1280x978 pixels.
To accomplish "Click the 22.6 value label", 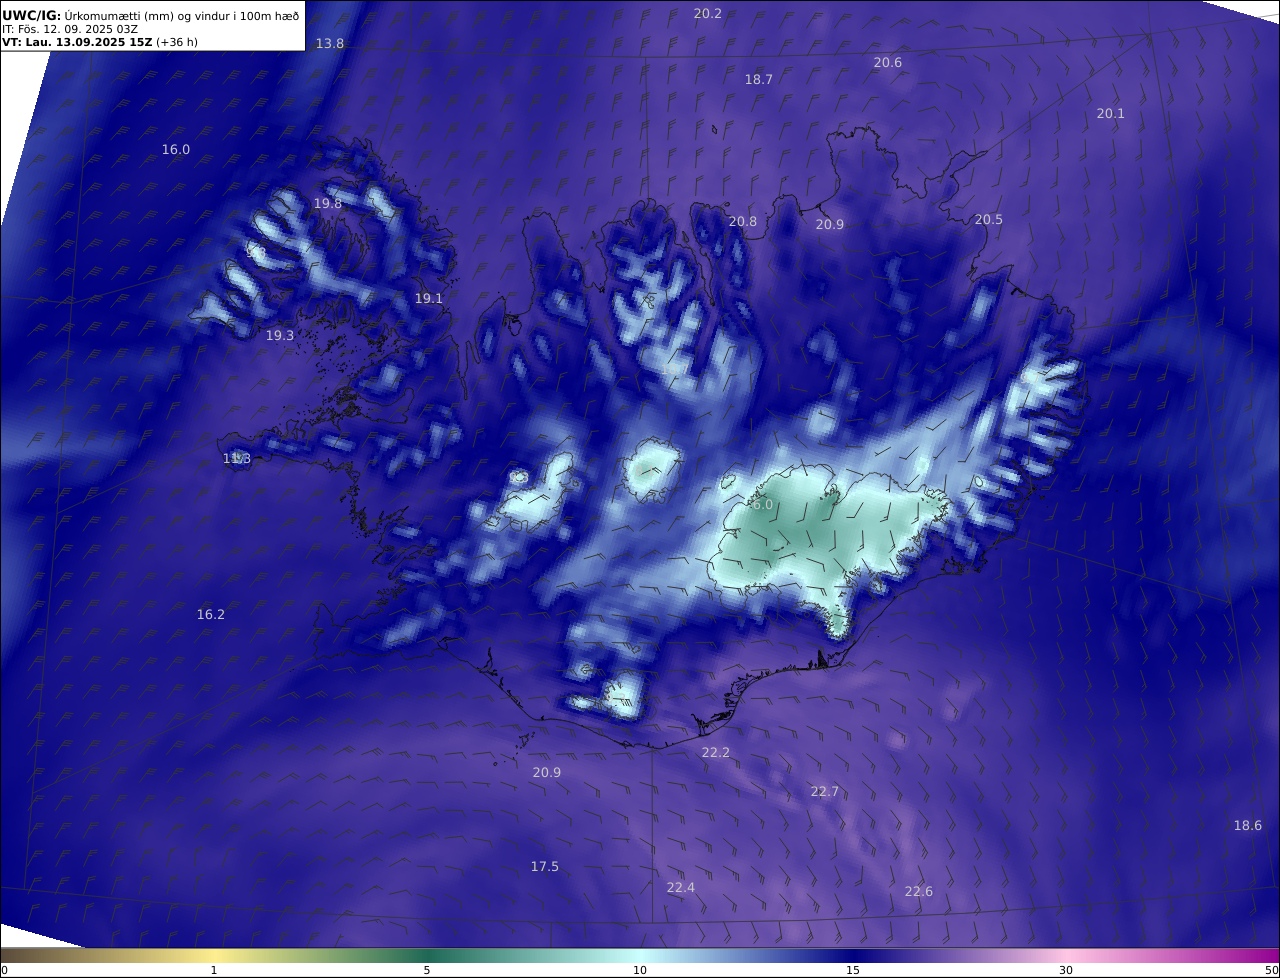I will click(919, 892).
